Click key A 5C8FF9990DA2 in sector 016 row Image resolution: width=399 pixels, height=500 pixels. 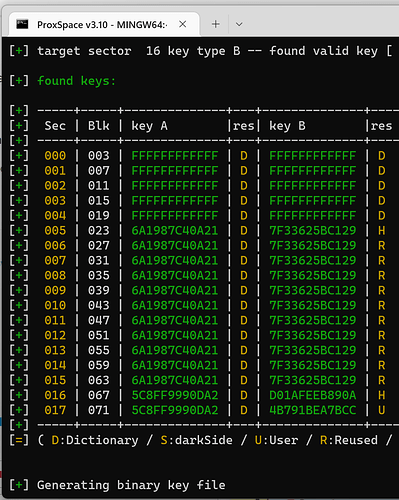point(175,395)
